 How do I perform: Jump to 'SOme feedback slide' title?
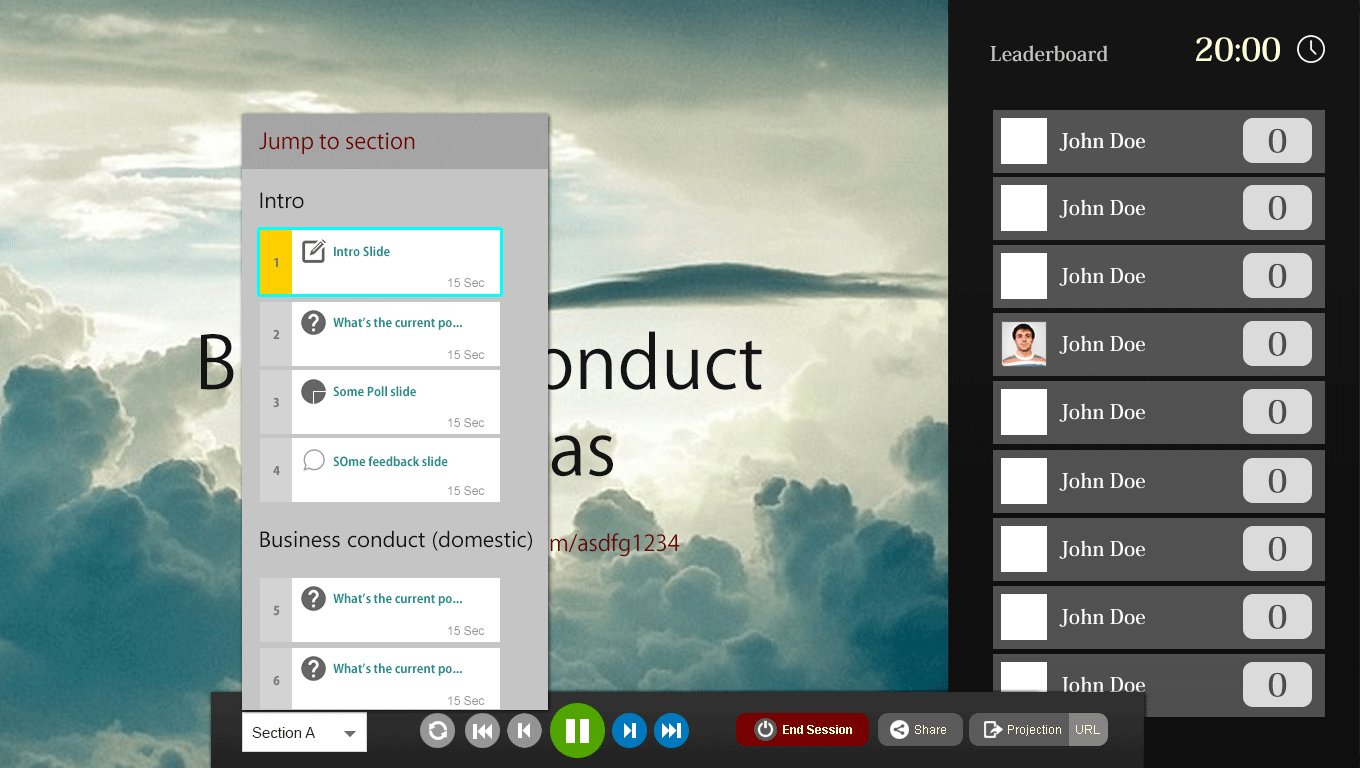pyautogui.click(x=391, y=462)
